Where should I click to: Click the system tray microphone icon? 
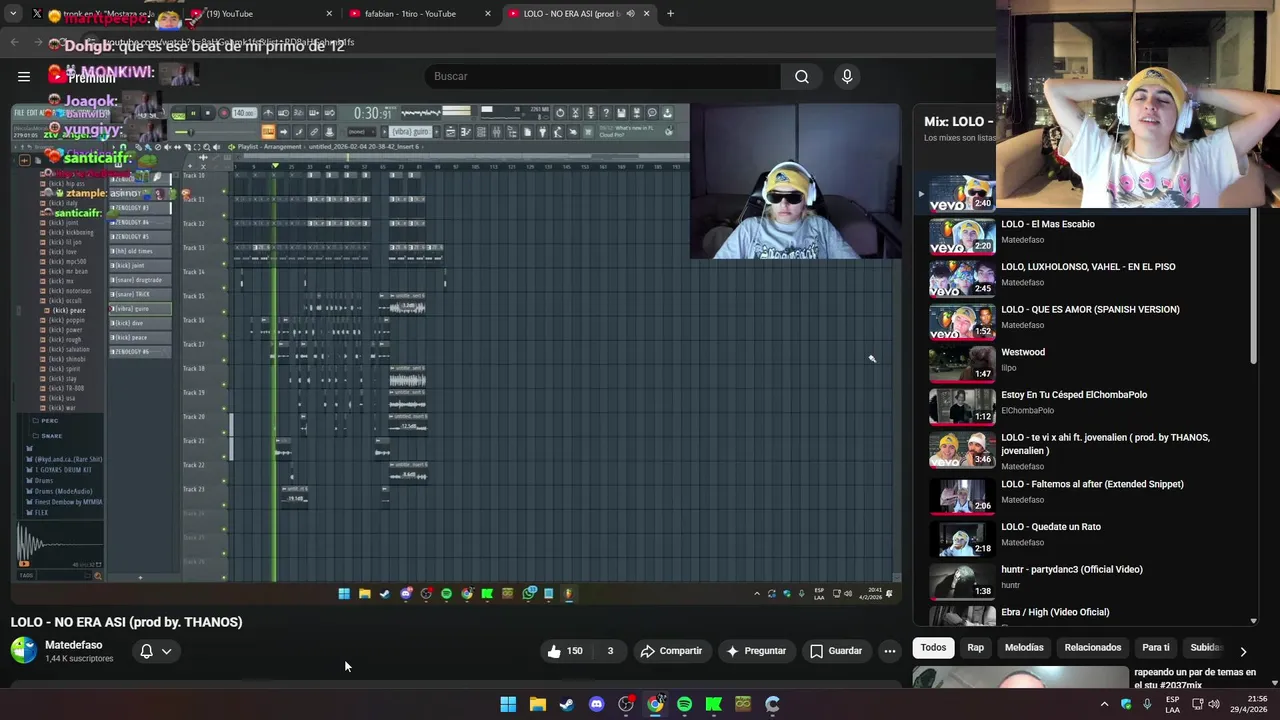(1146, 704)
